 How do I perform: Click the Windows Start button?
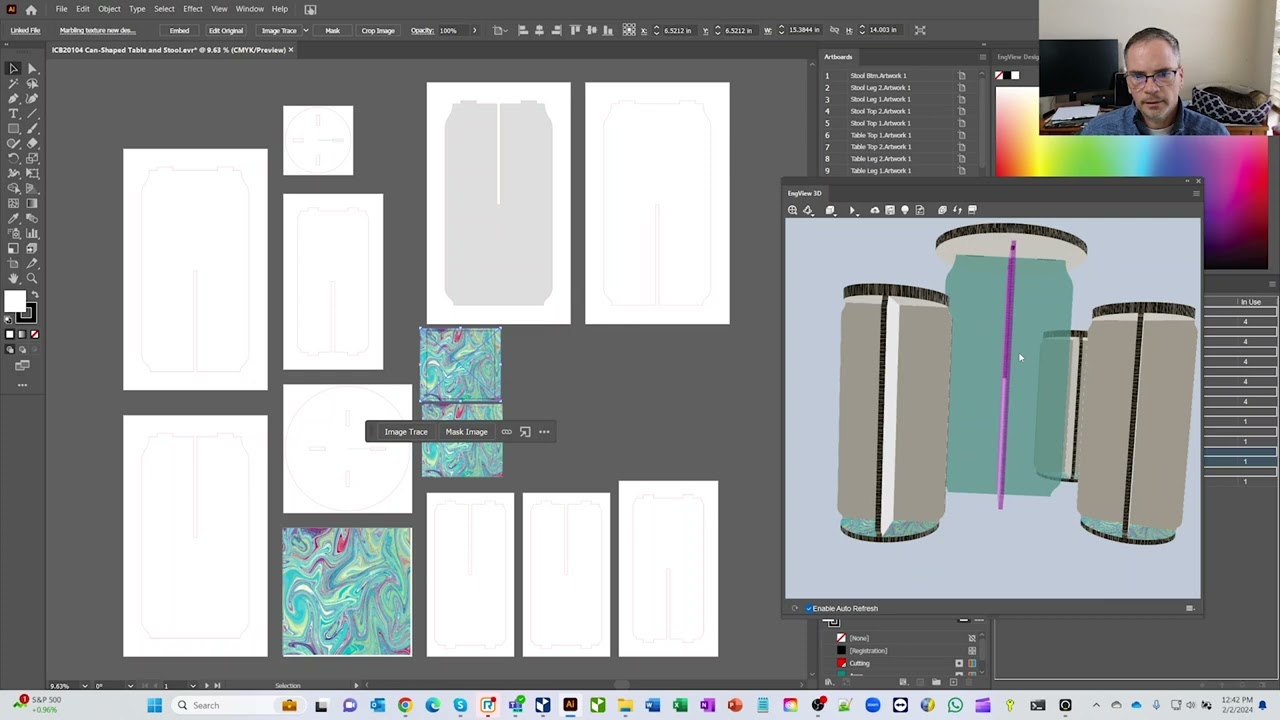pos(155,705)
